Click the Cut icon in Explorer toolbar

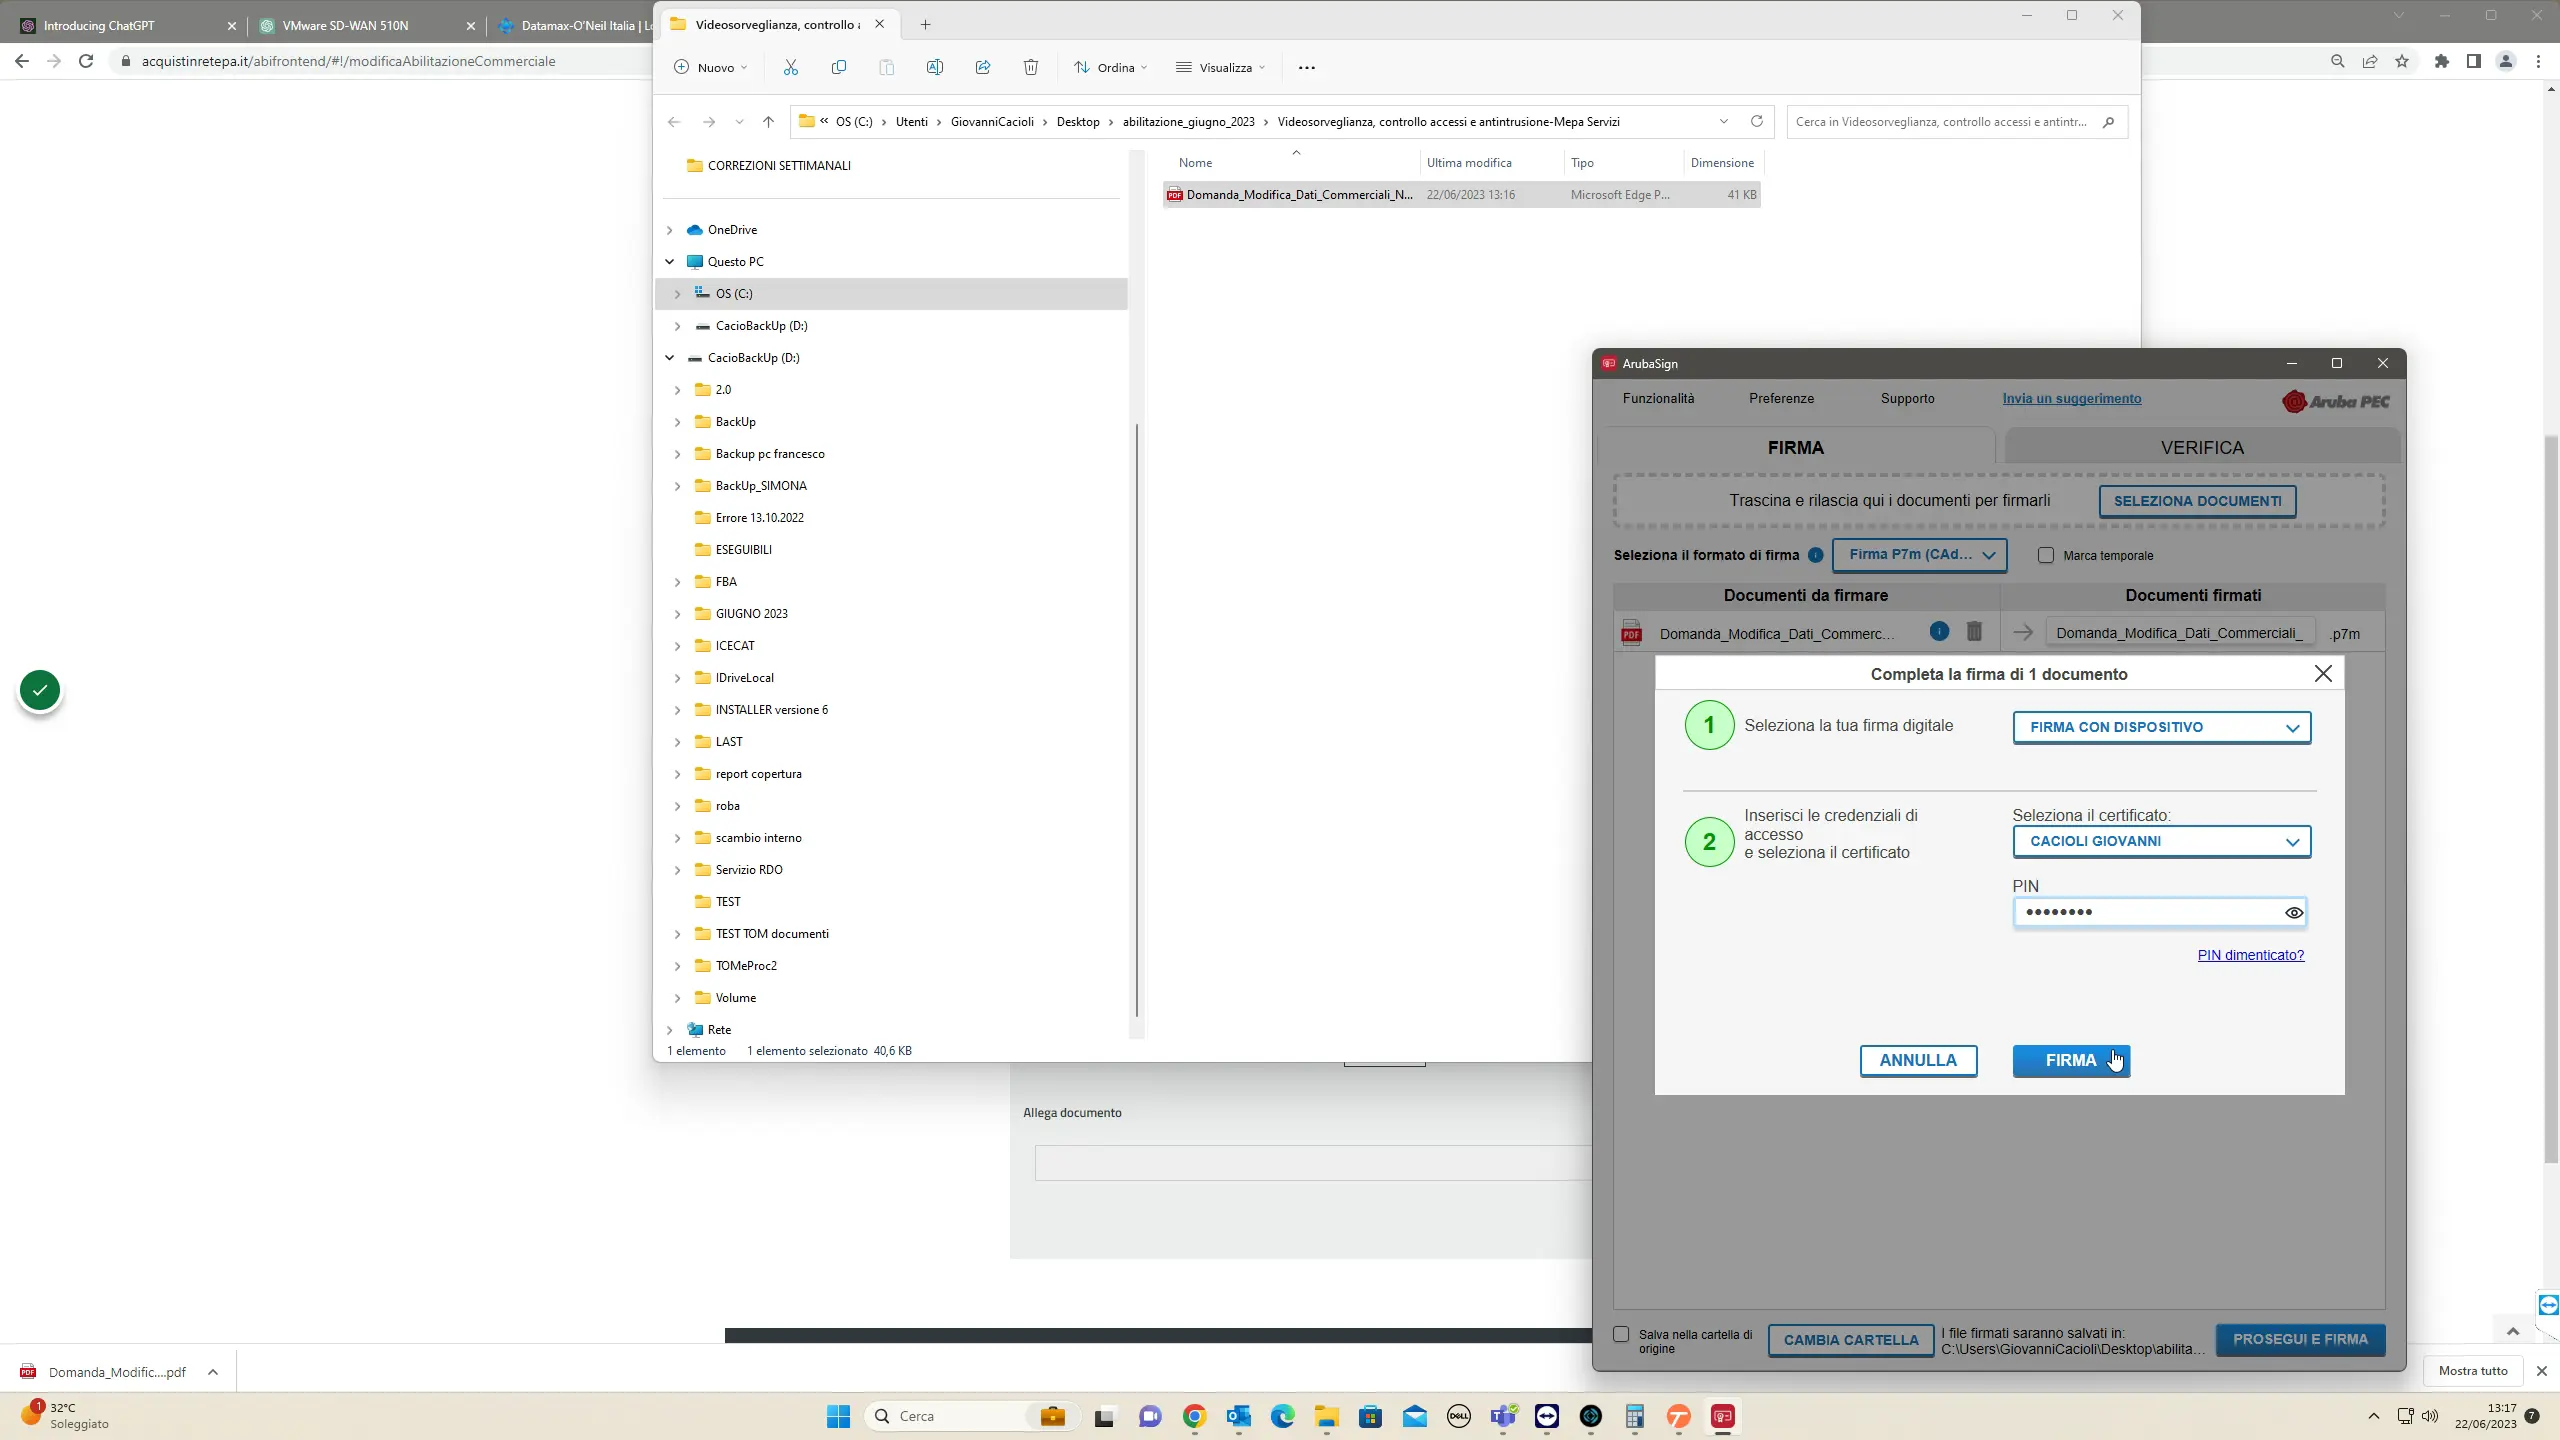pos(790,67)
